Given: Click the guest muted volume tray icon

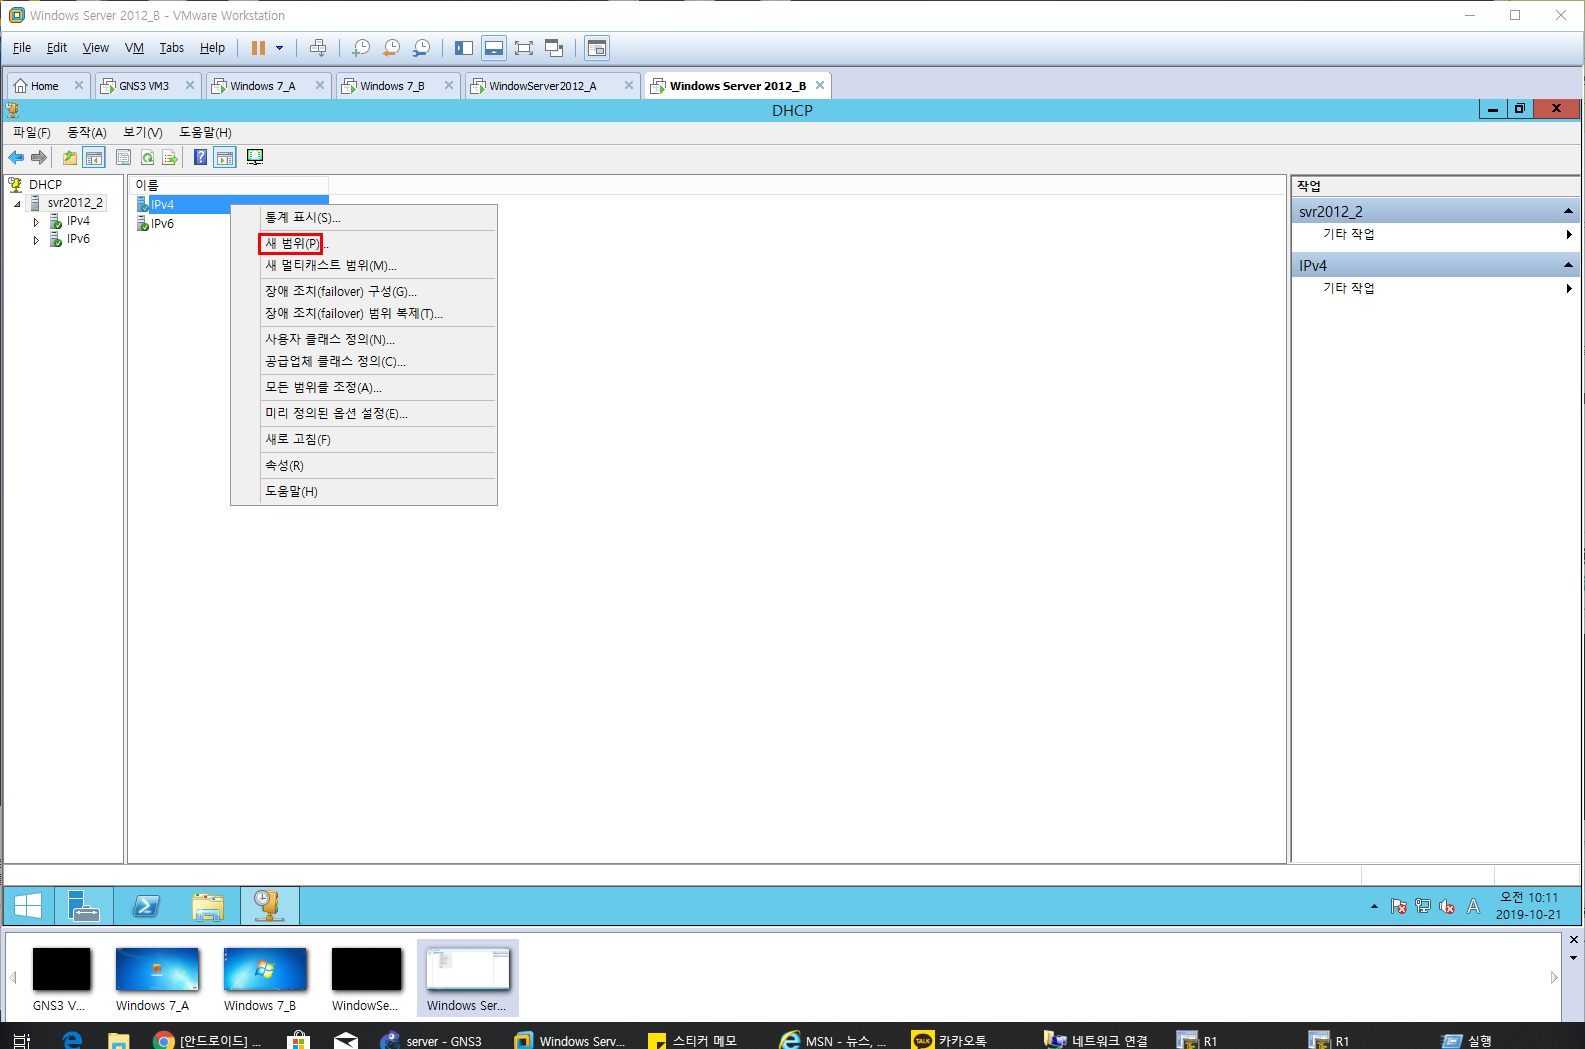Looking at the screenshot, I should [1447, 907].
